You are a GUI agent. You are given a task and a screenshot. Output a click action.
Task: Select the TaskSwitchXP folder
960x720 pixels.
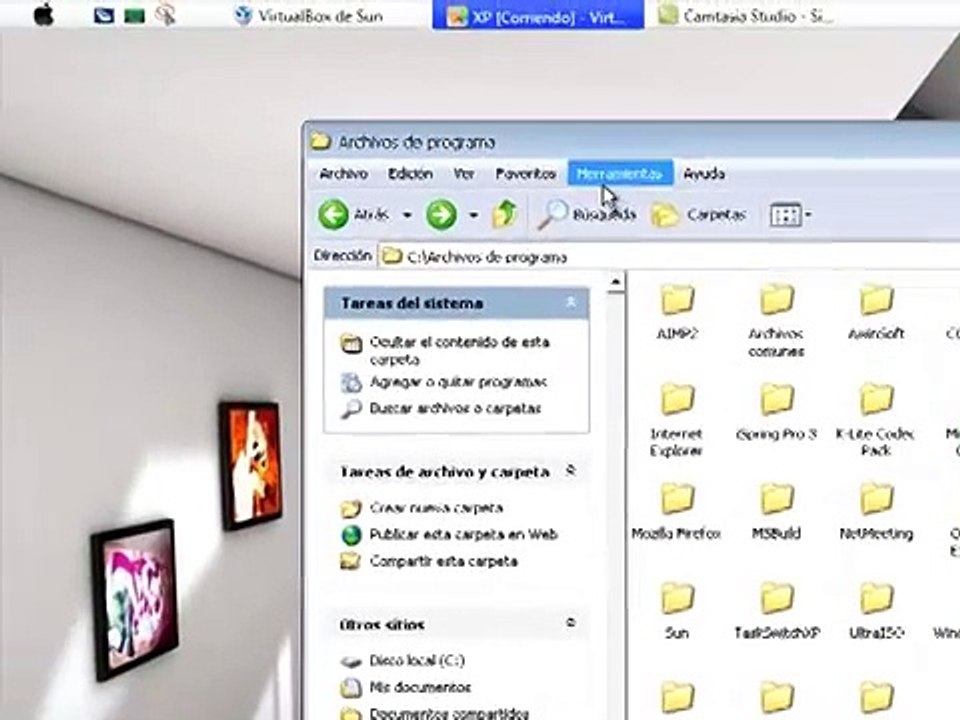(776, 610)
